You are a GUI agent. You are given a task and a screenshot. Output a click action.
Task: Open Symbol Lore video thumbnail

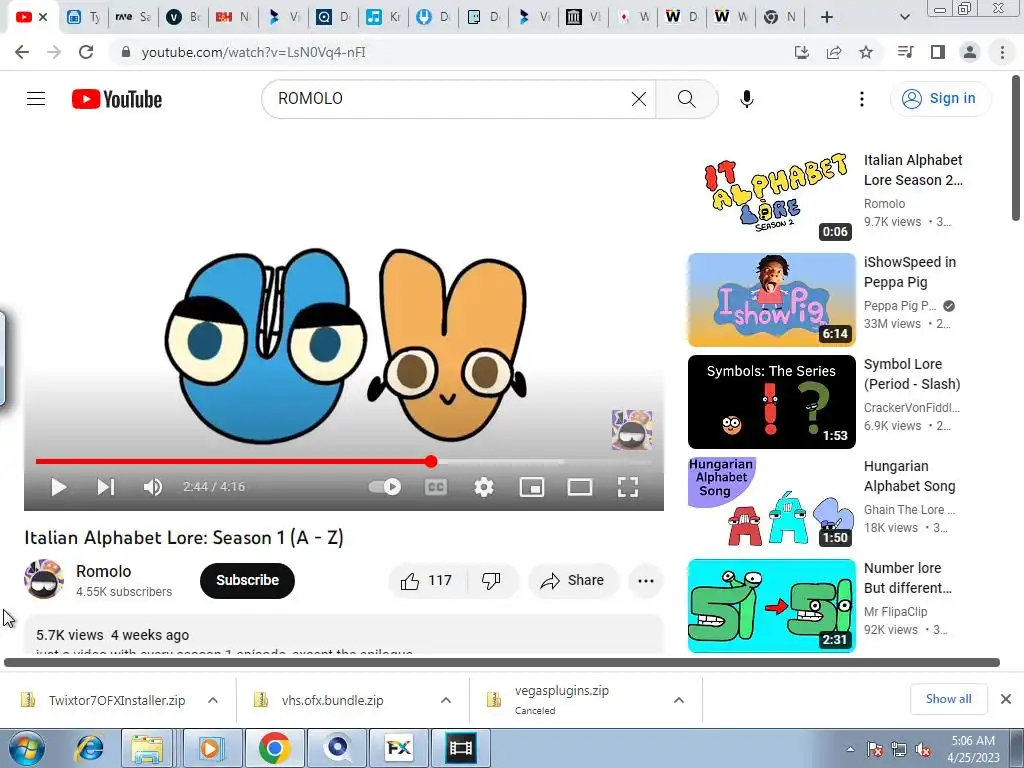click(x=772, y=402)
